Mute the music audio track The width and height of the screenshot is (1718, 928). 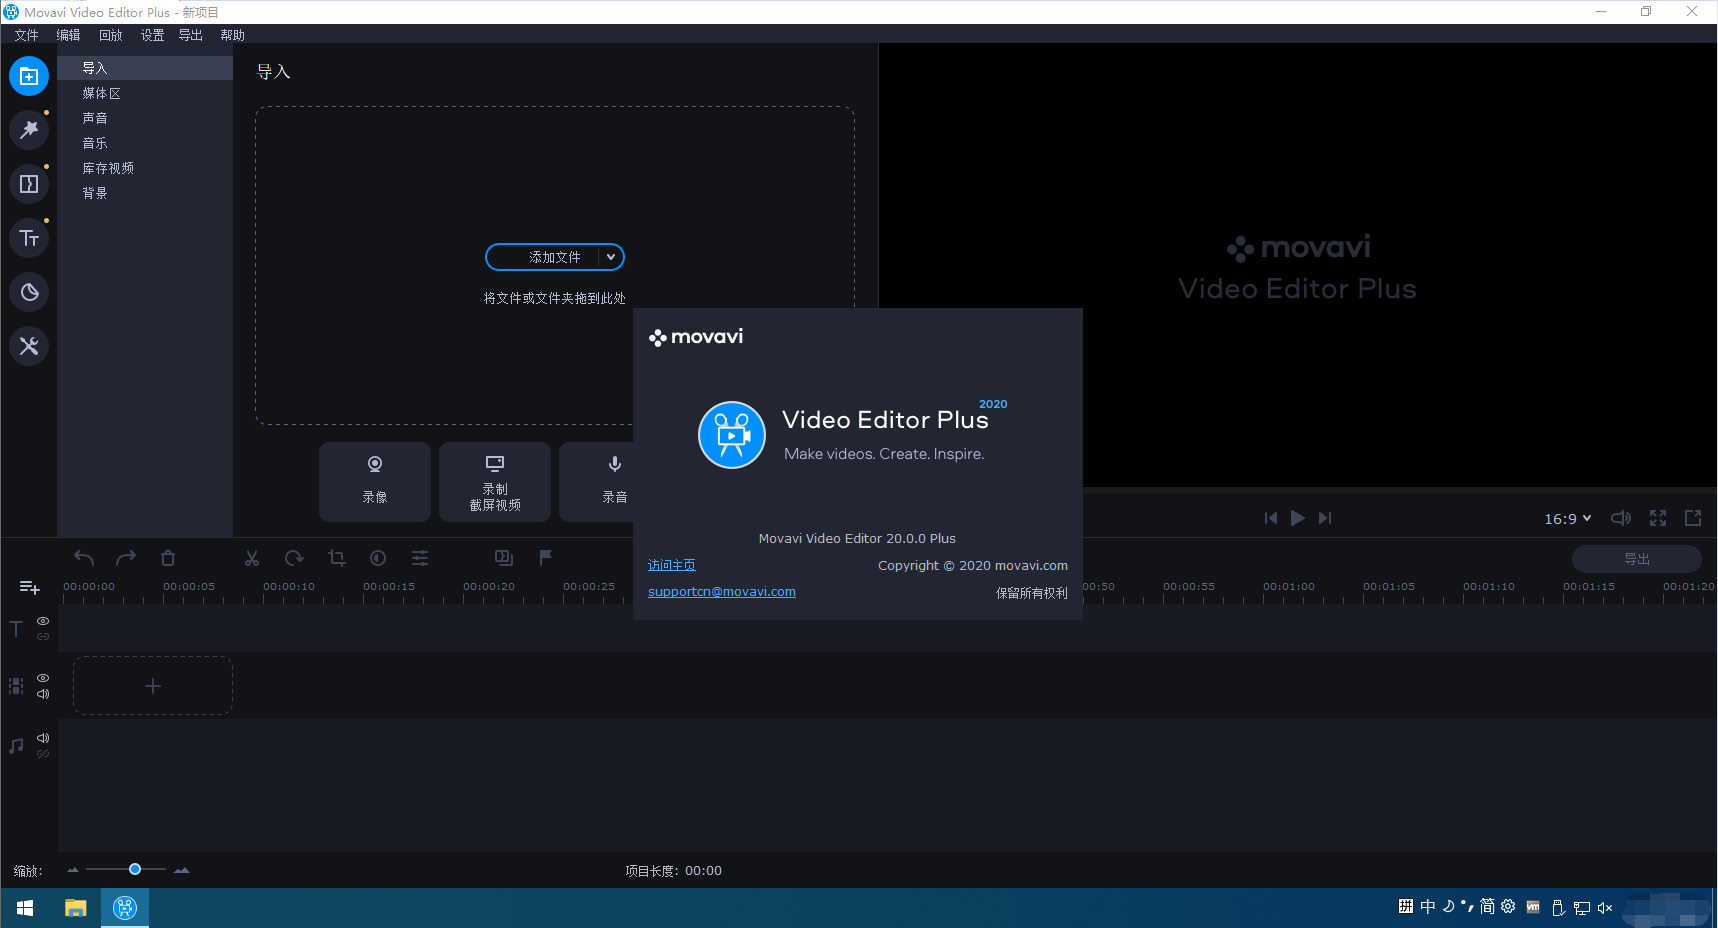pyautogui.click(x=43, y=738)
